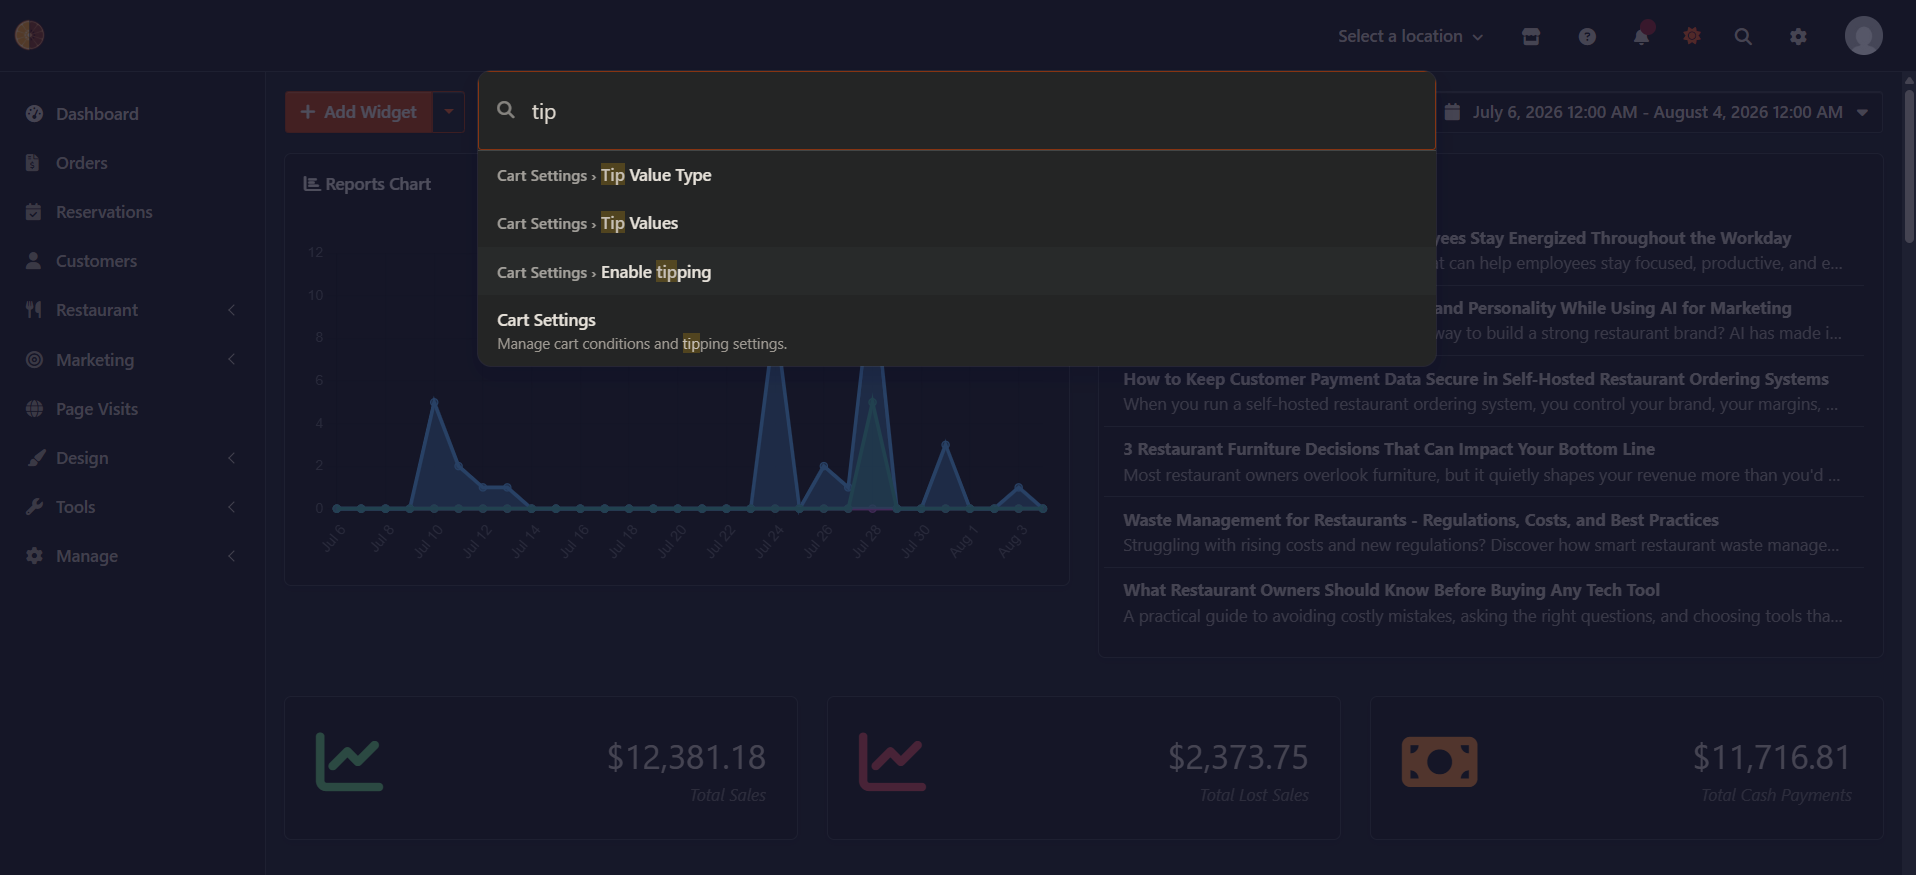Viewport: 1916px width, 875px height.
Task: Click the $12,381.18 Total Sales value
Action: [x=686, y=757]
